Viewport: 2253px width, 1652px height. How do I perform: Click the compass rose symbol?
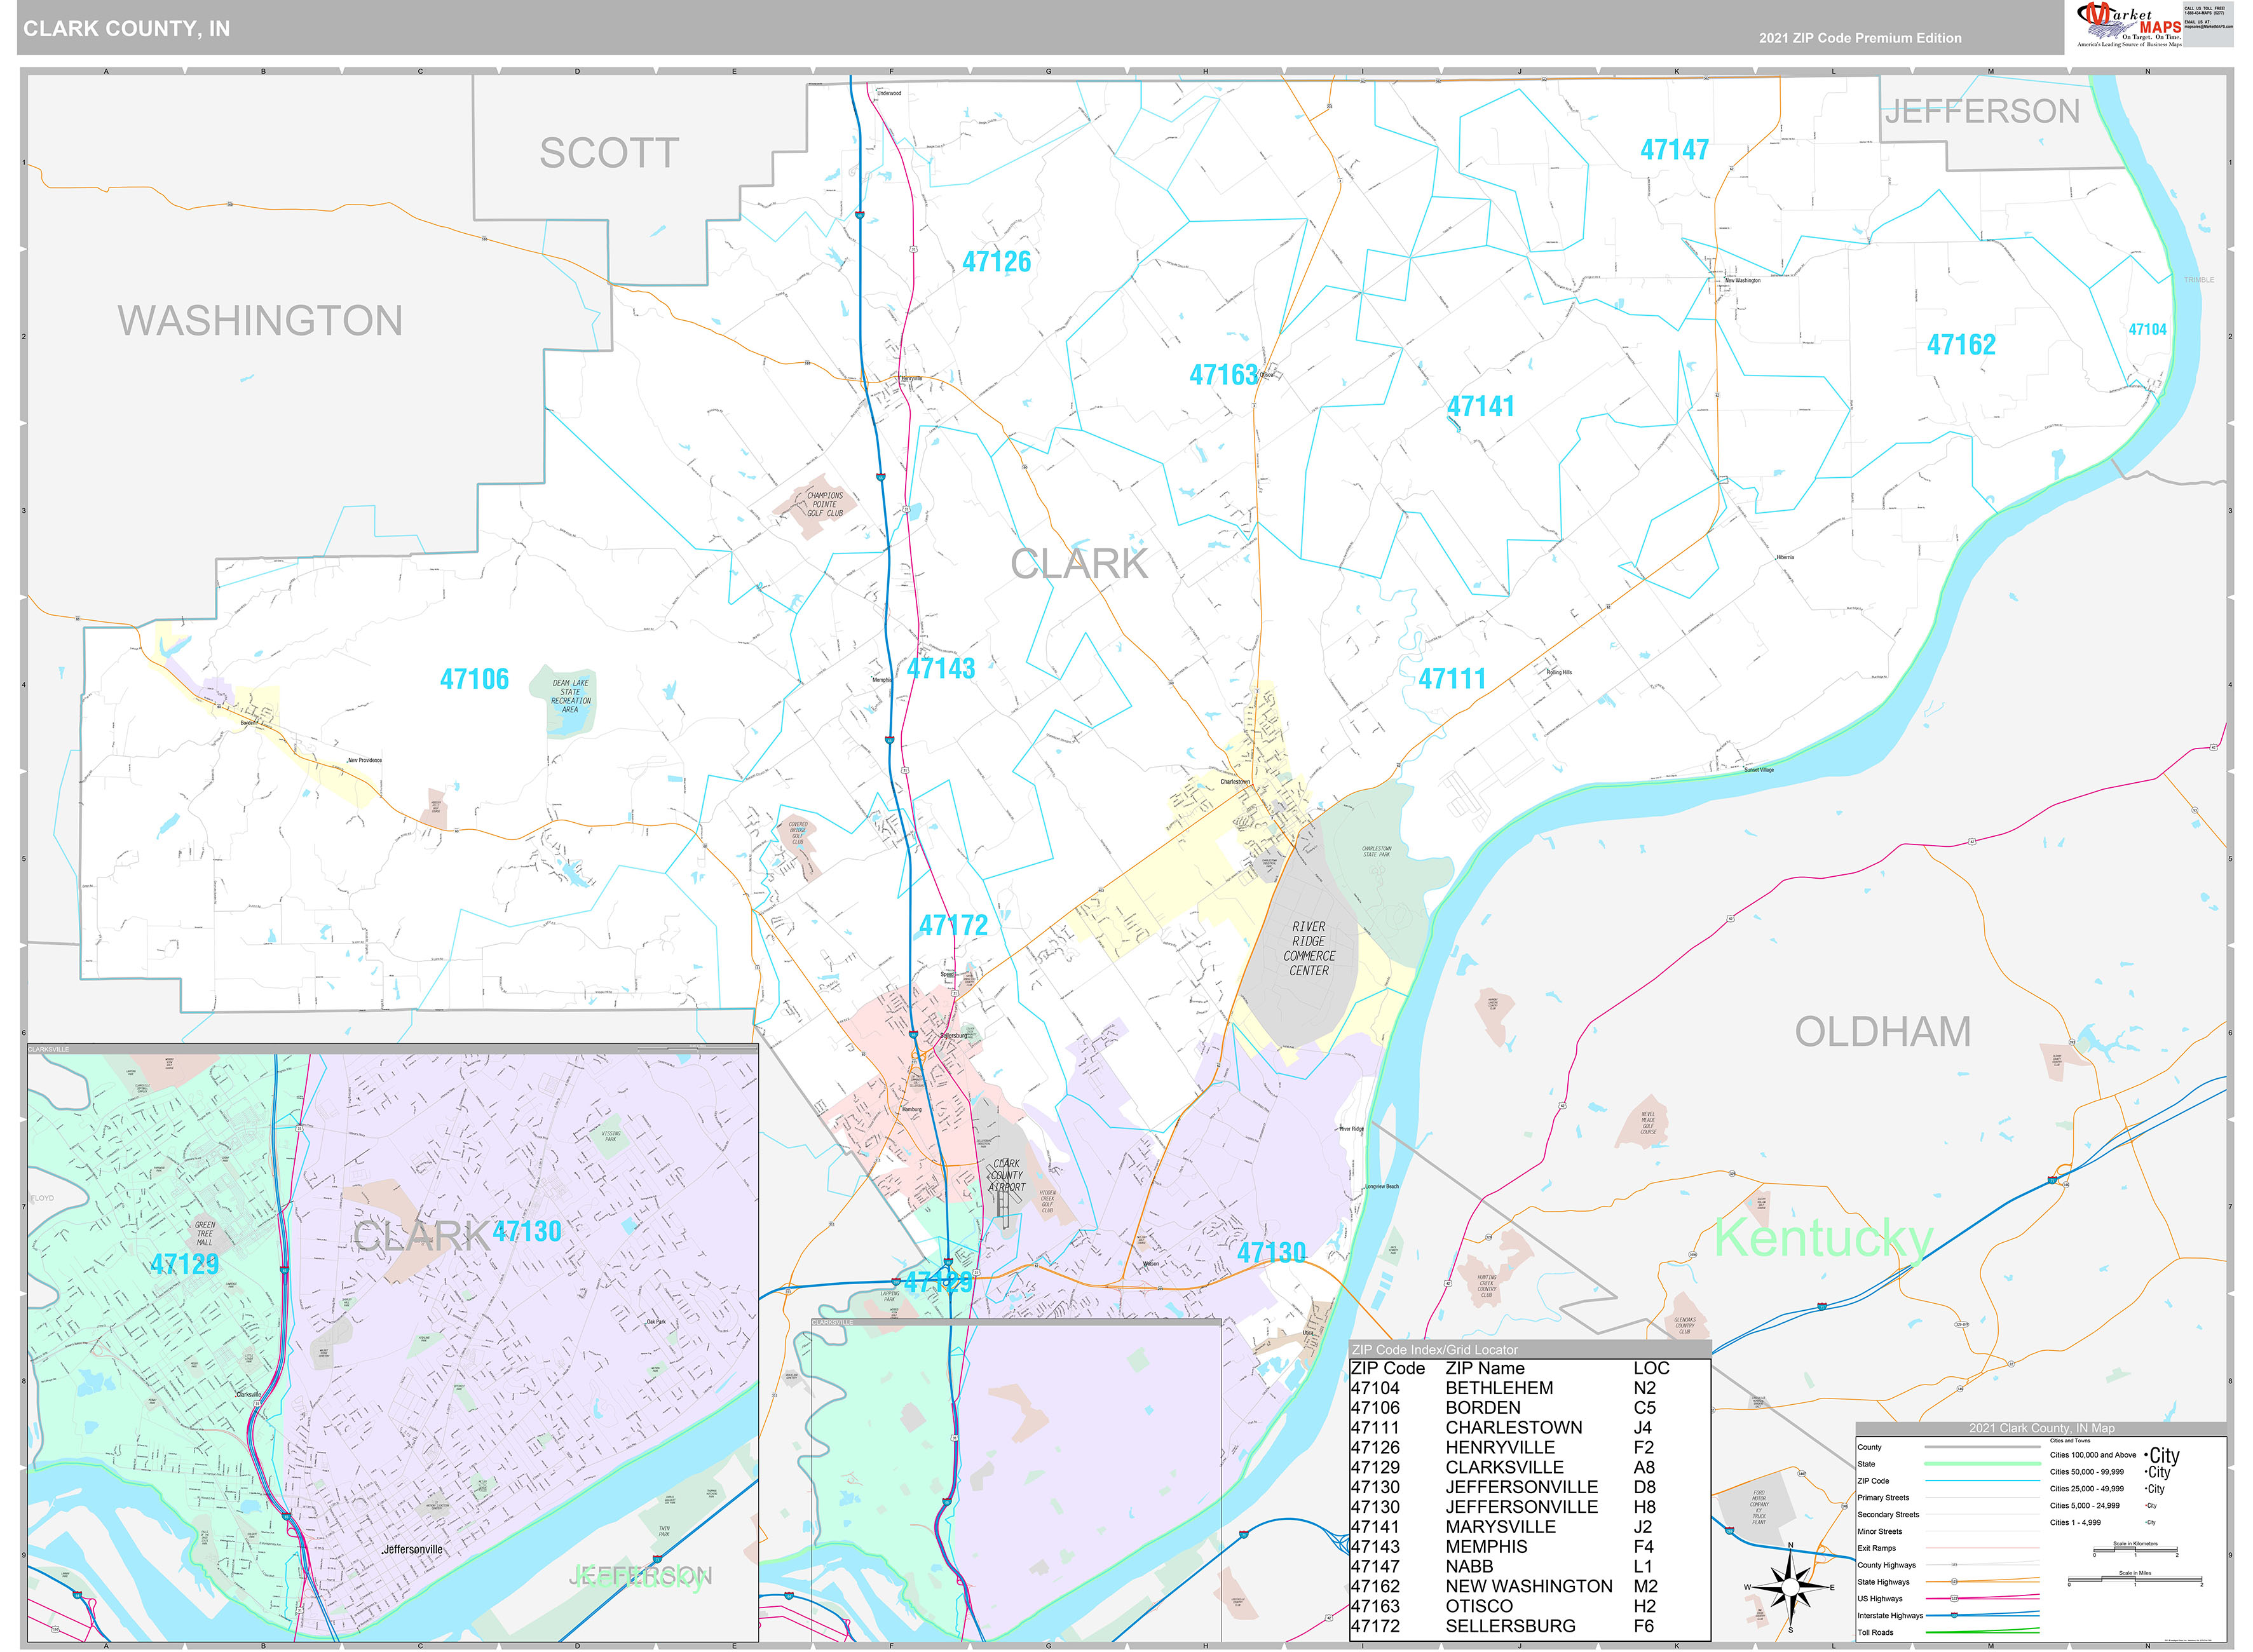[1790, 1587]
